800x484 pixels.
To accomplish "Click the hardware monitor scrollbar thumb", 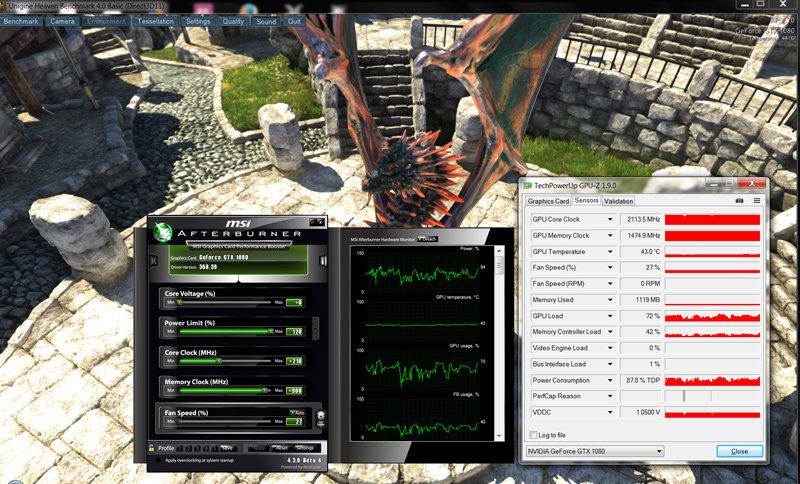I will pyautogui.click(x=499, y=264).
